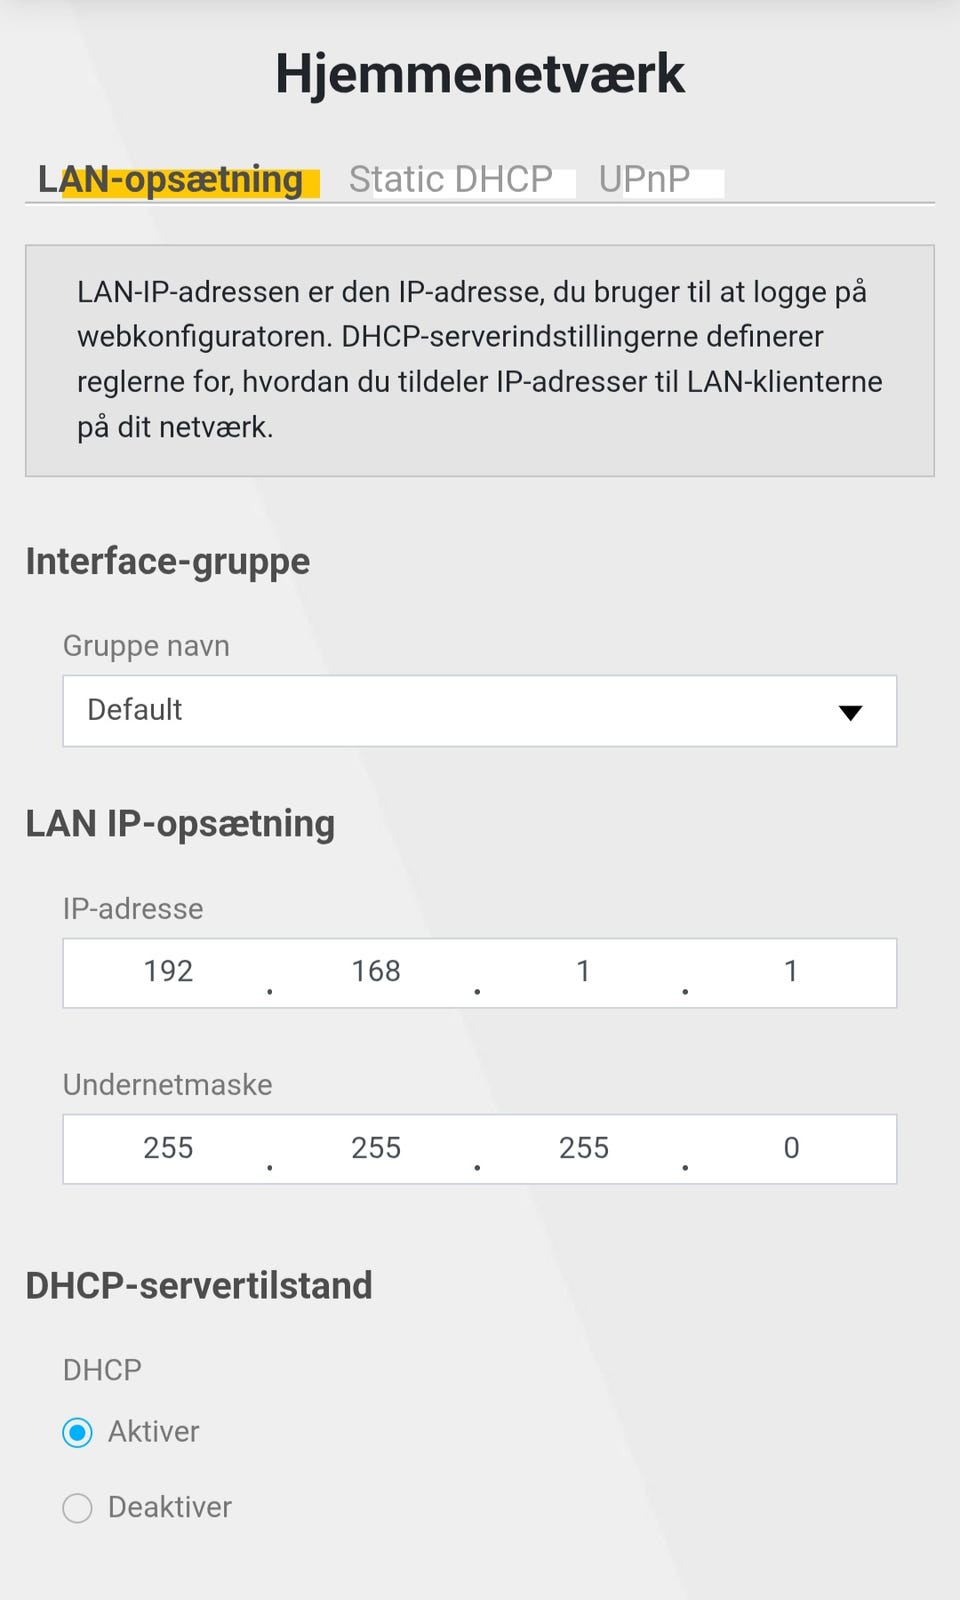
Task: Click the Undernetmaske field label
Action: pos(168,1085)
